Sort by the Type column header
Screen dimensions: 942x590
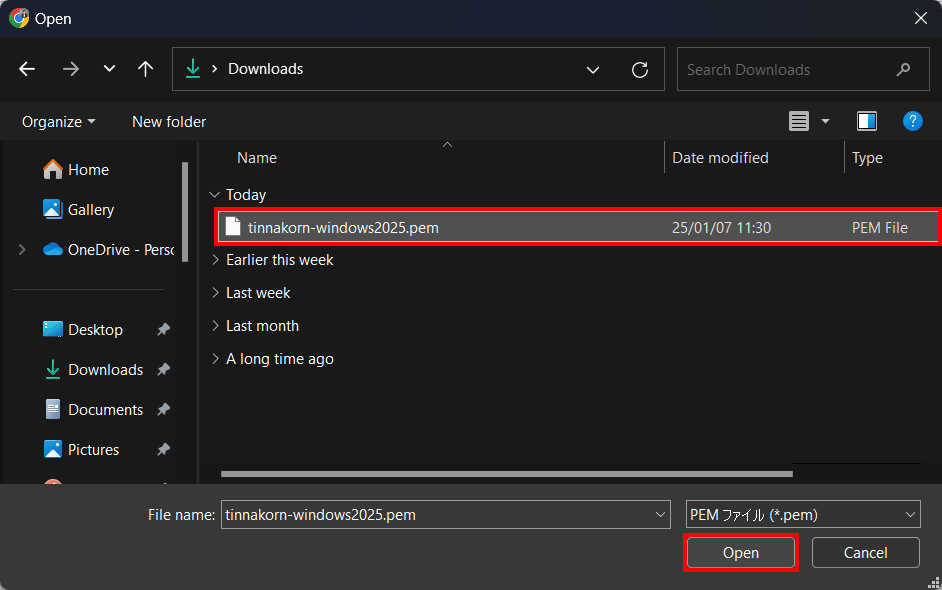[x=868, y=158]
